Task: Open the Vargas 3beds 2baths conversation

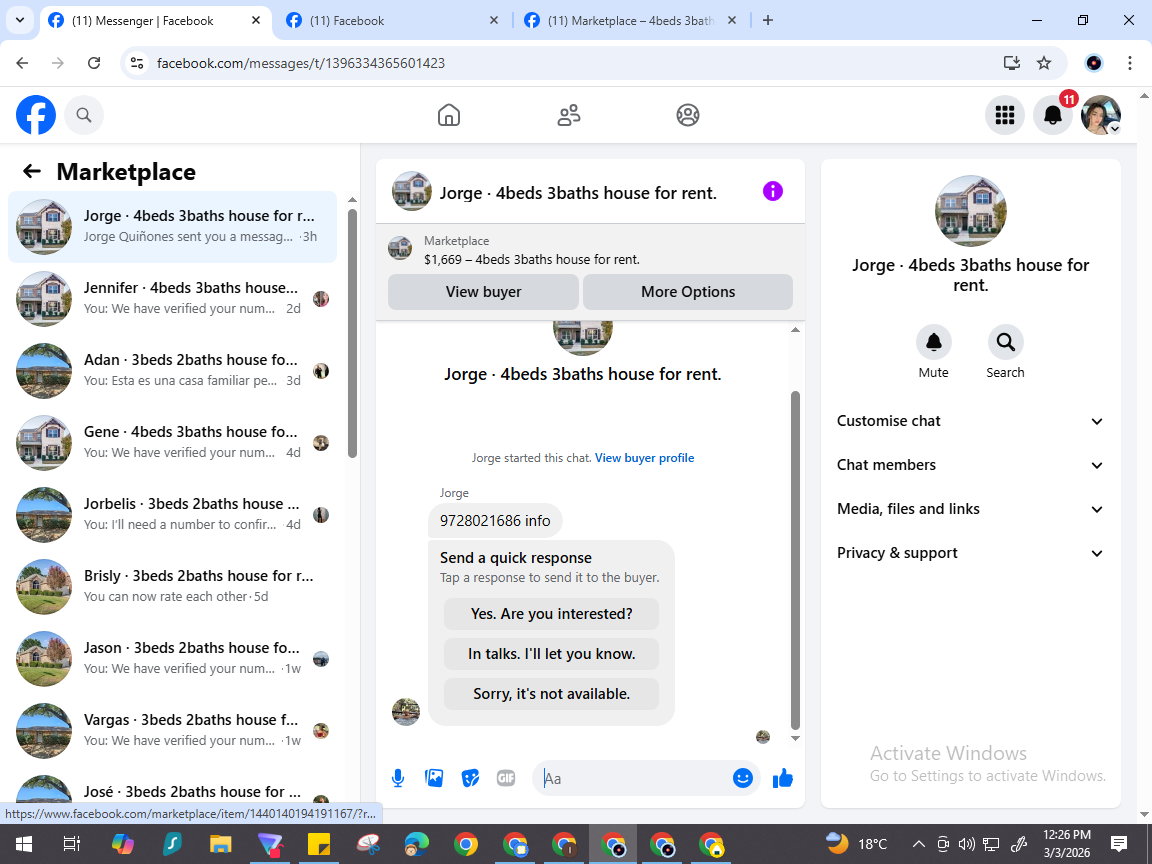Action: [173, 731]
